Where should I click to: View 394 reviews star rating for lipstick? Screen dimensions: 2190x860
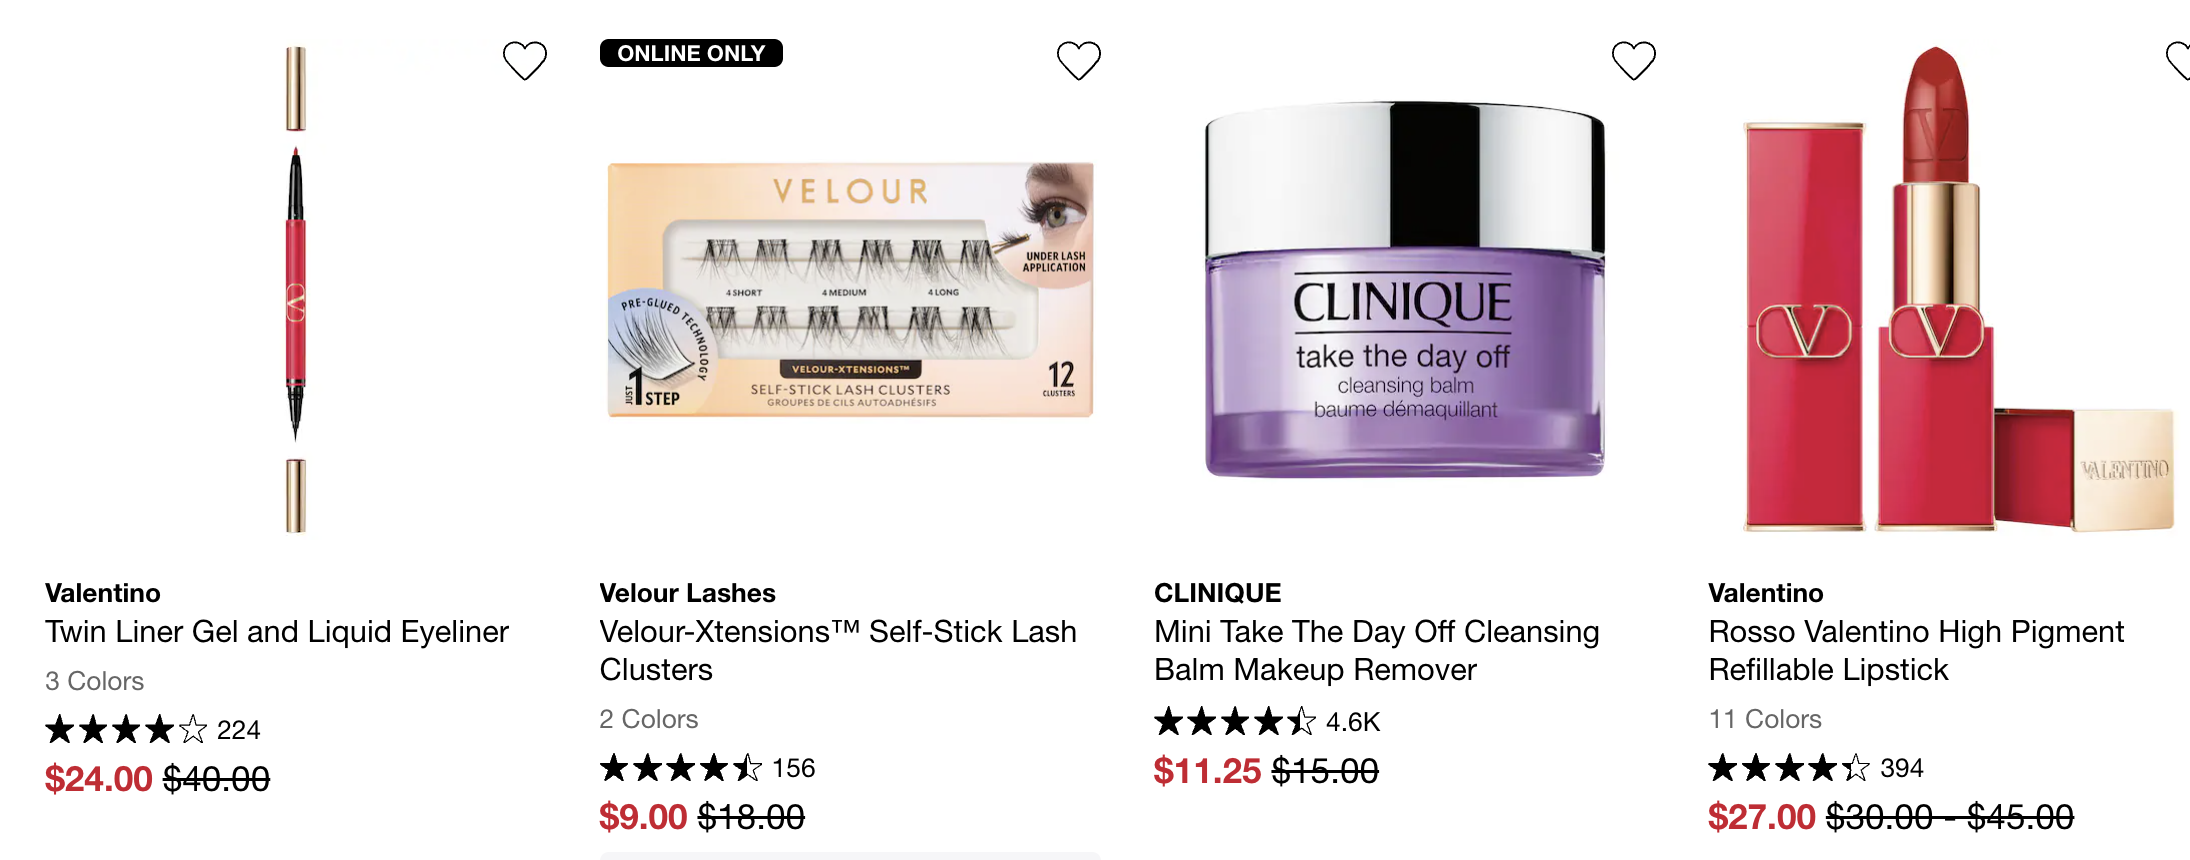tap(1816, 768)
